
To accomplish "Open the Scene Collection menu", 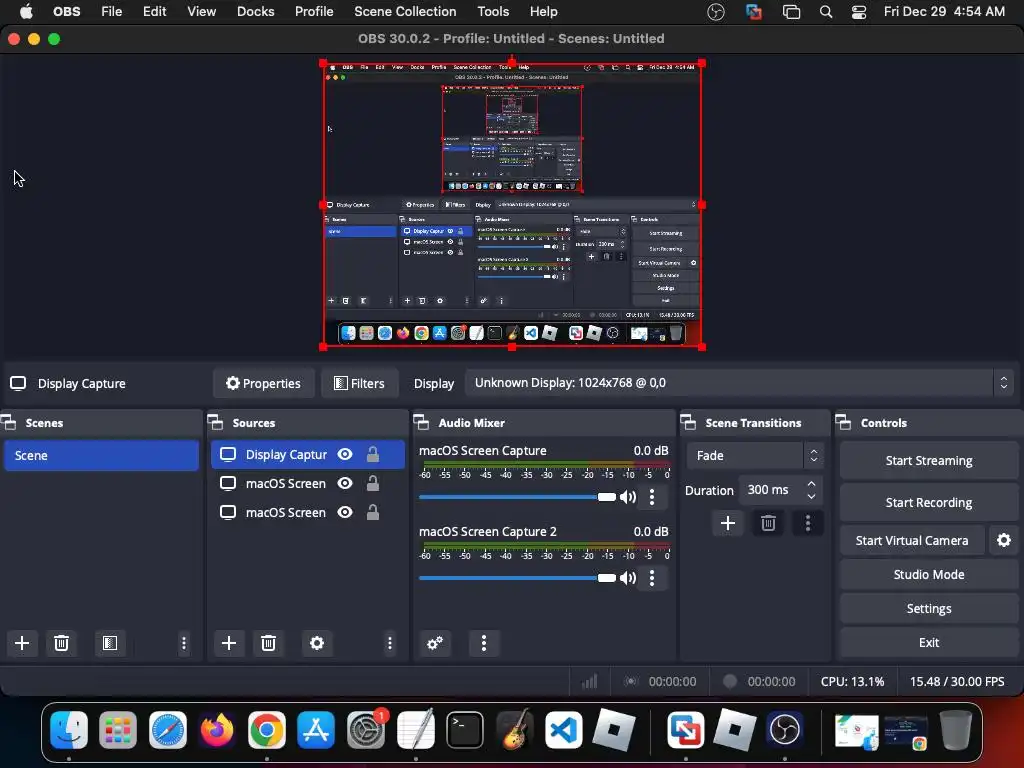I will coord(405,12).
